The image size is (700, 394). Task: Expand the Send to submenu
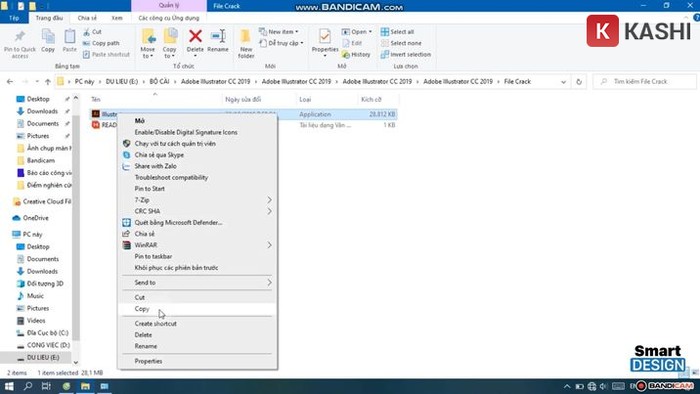269,282
